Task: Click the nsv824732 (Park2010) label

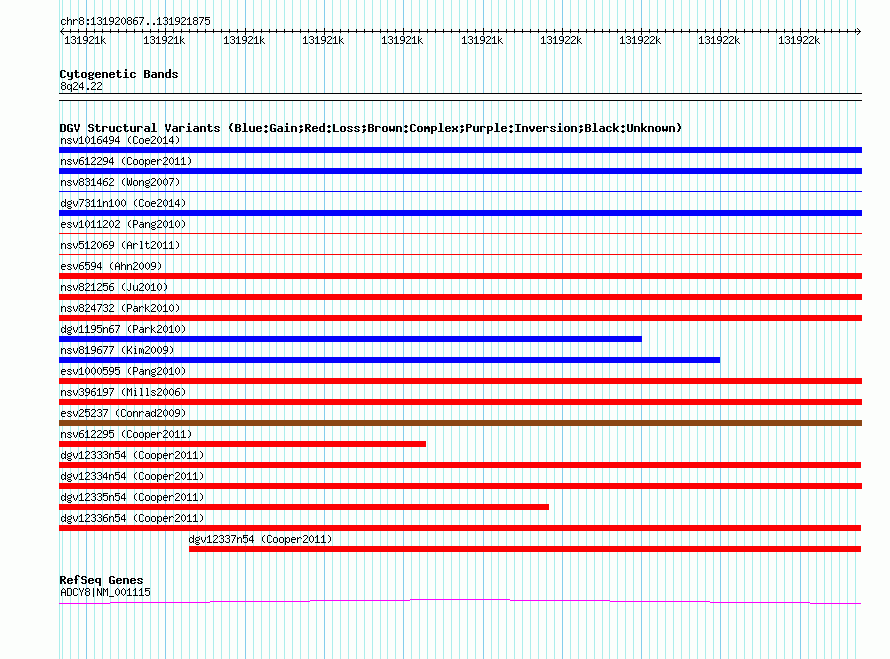Action: [x=120, y=308]
